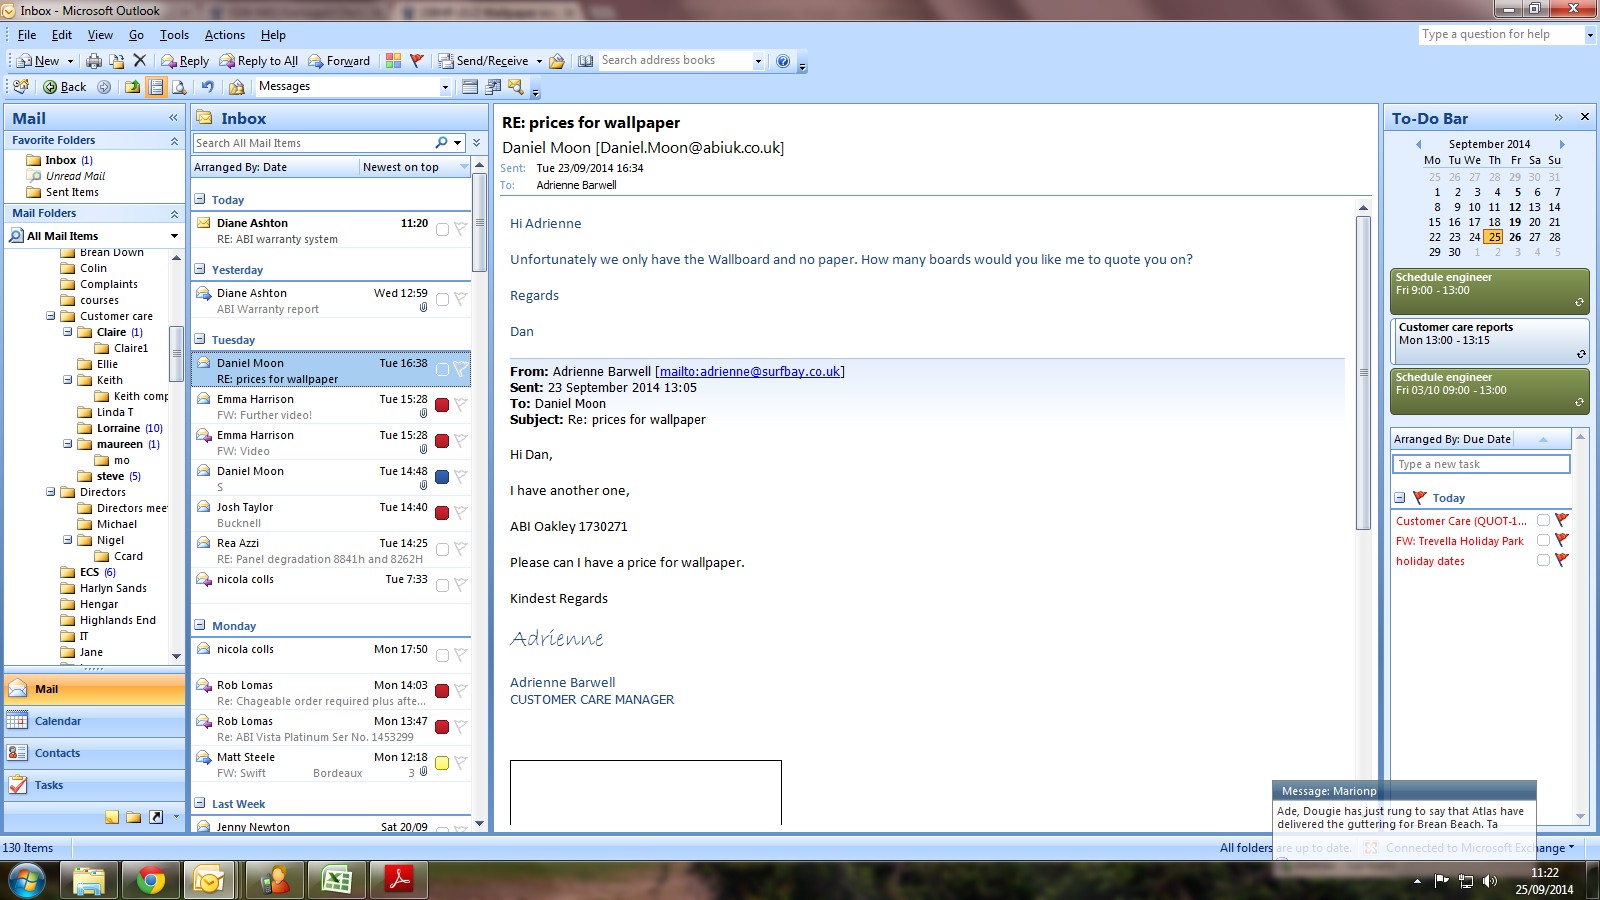
Task: Open the New item dropdown arrow
Action: point(70,61)
